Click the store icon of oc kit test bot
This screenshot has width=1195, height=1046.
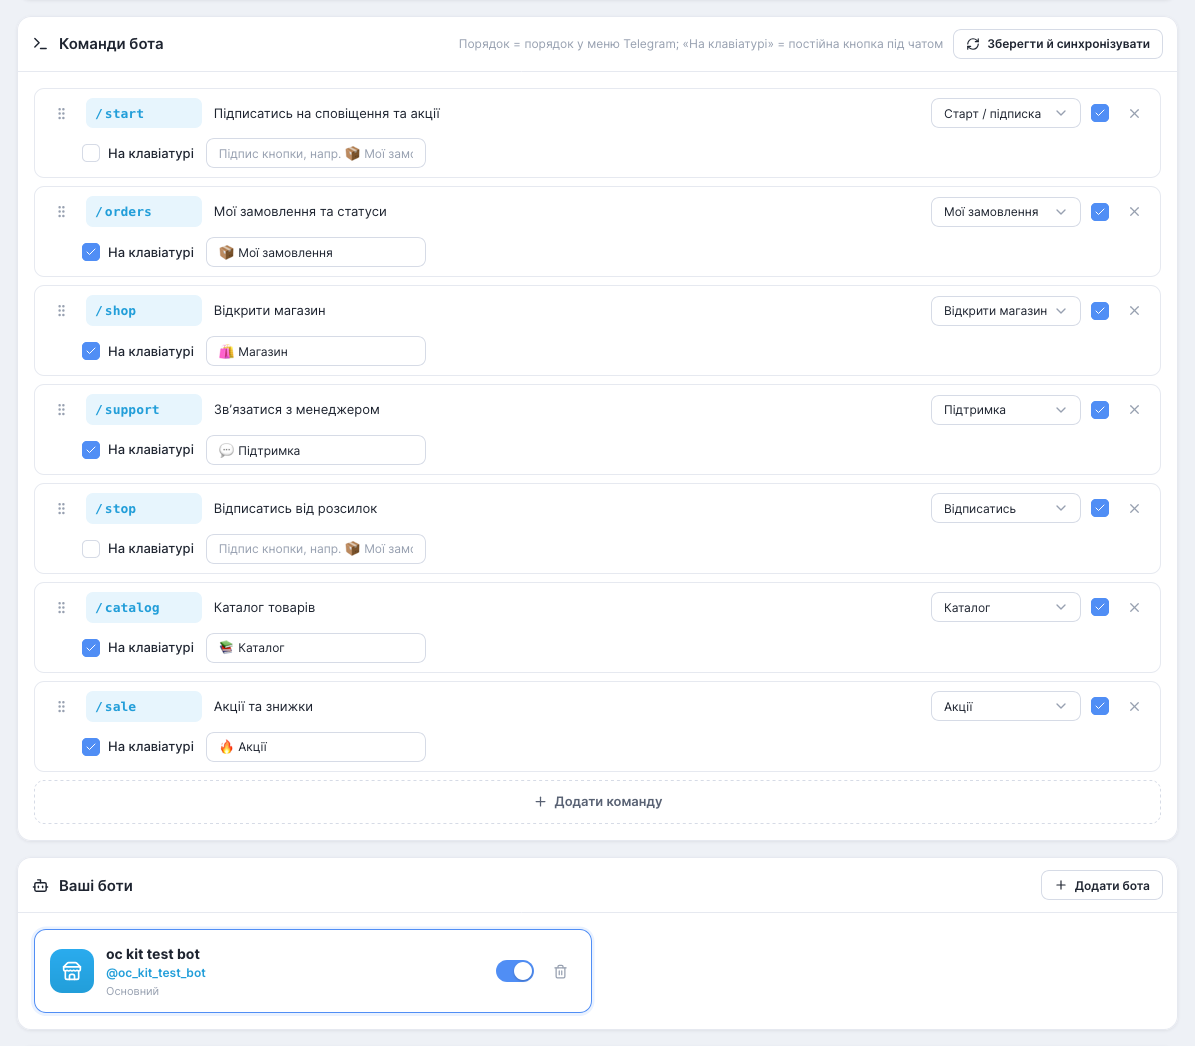pyautogui.click(x=72, y=971)
